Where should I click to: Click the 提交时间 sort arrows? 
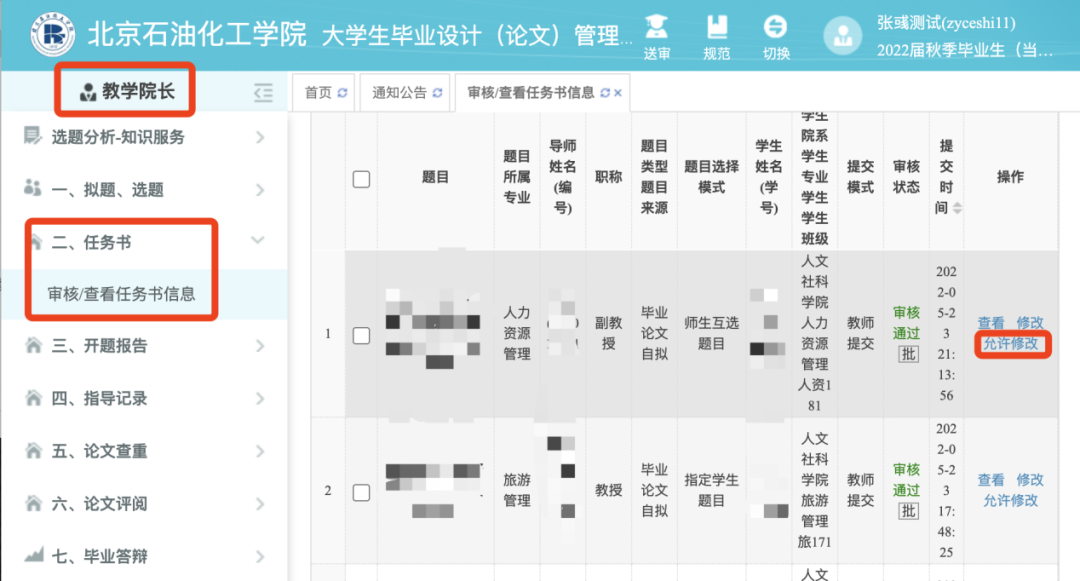[x=958, y=208]
